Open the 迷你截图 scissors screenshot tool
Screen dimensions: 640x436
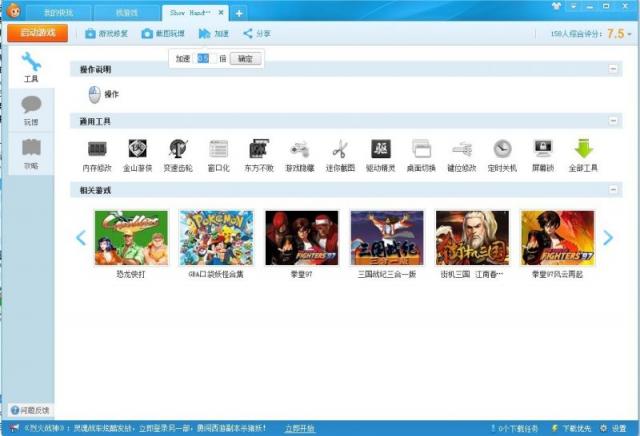340,149
